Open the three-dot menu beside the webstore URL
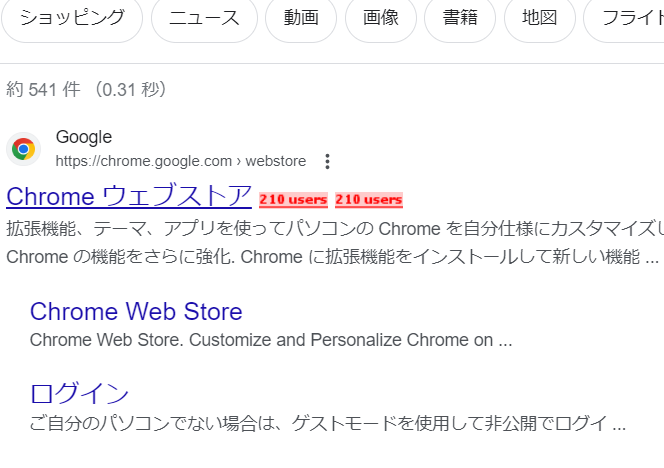Image resolution: width=664 pixels, height=468 pixels. click(327, 161)
